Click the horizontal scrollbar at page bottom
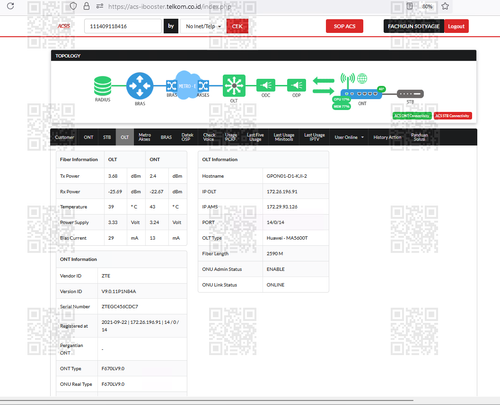The image size is (500, 405). tap(207, 400)
